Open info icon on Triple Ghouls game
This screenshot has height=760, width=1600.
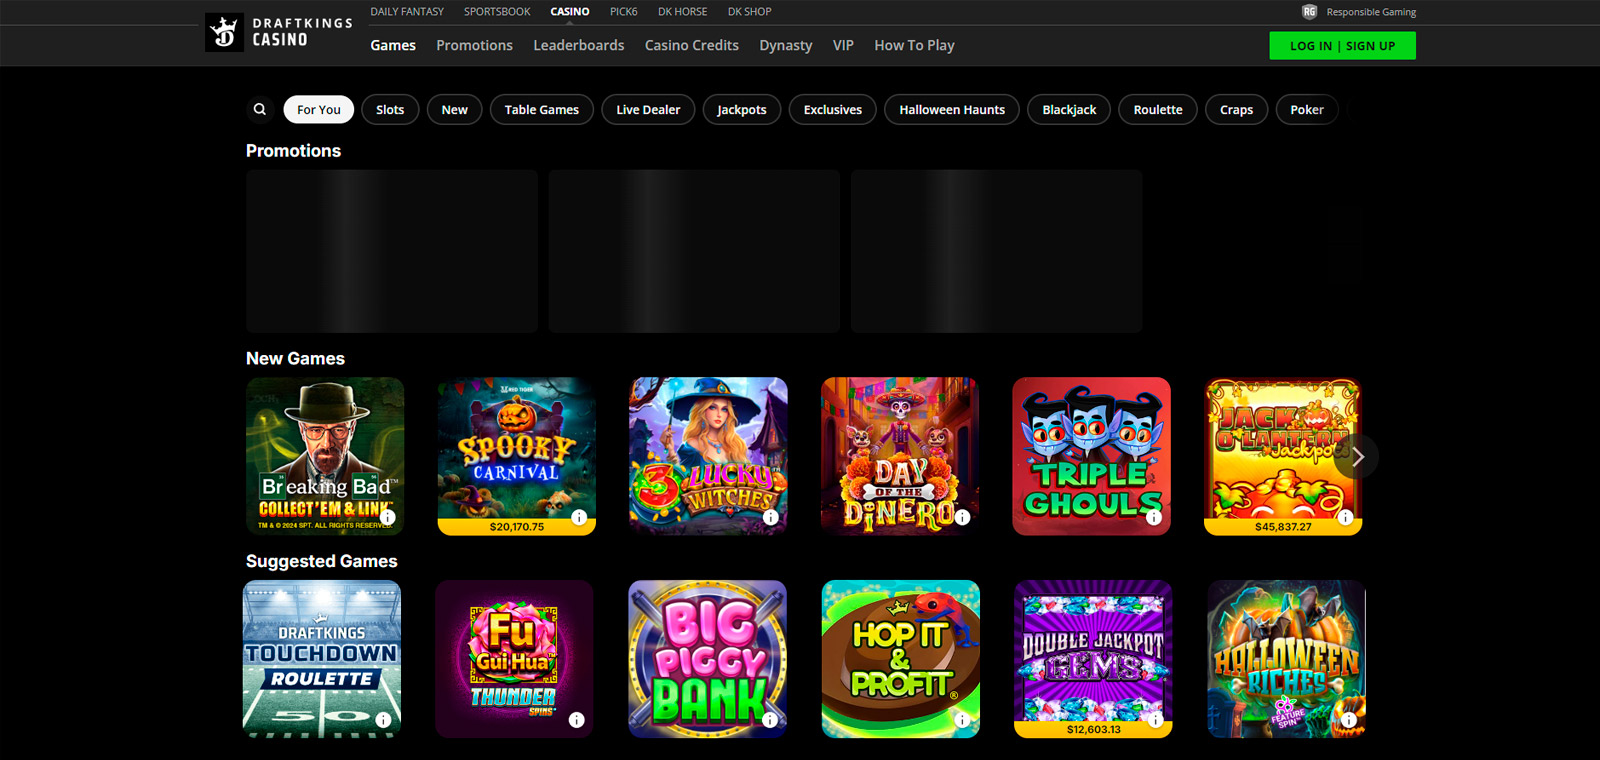[x=1154, y=517]
